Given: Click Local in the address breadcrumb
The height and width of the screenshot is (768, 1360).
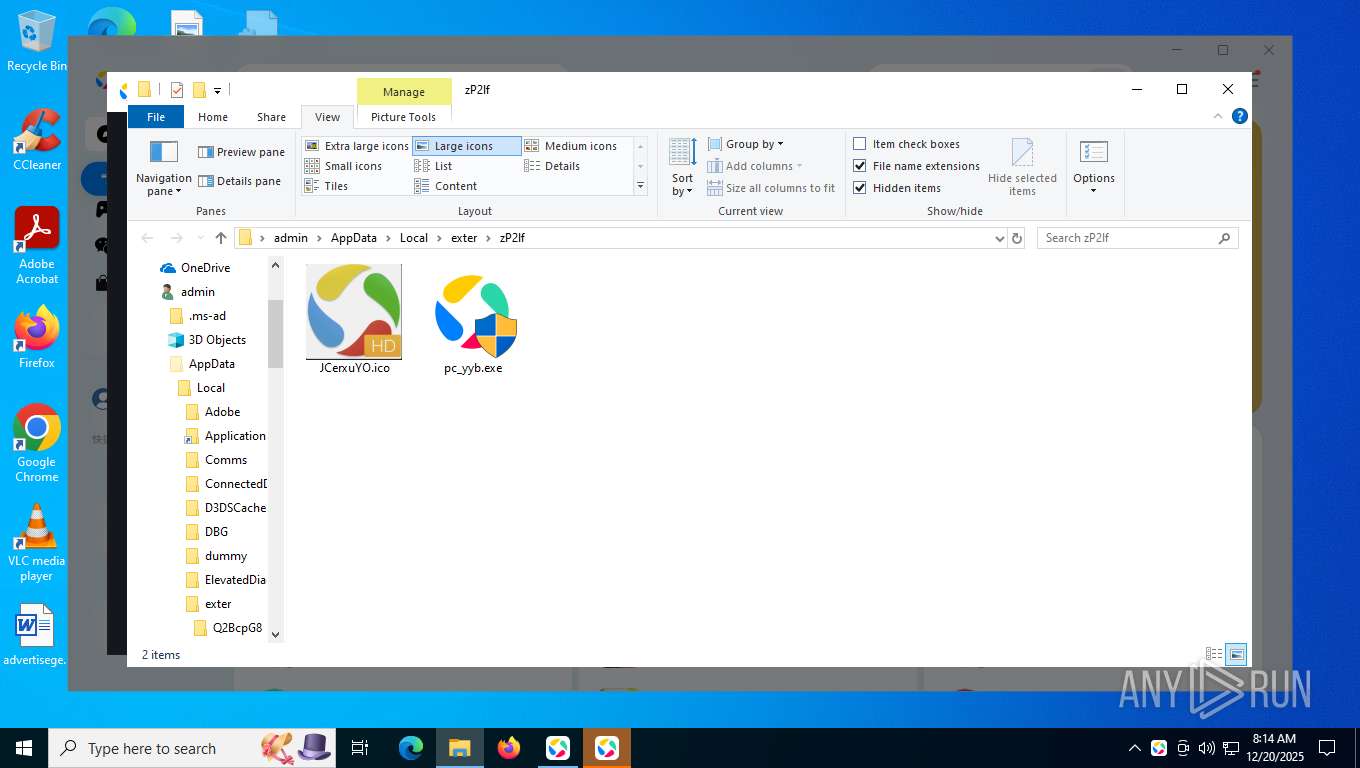Looking at the screenshot, I should point(414,238).
